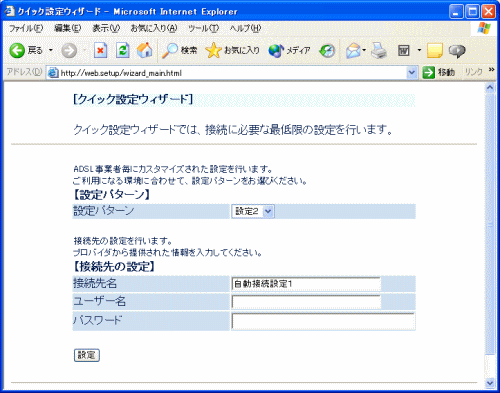Viewport: 500px width, 393px height.
Task: Click the Mail envelope icon
Action: click(353, 51)
